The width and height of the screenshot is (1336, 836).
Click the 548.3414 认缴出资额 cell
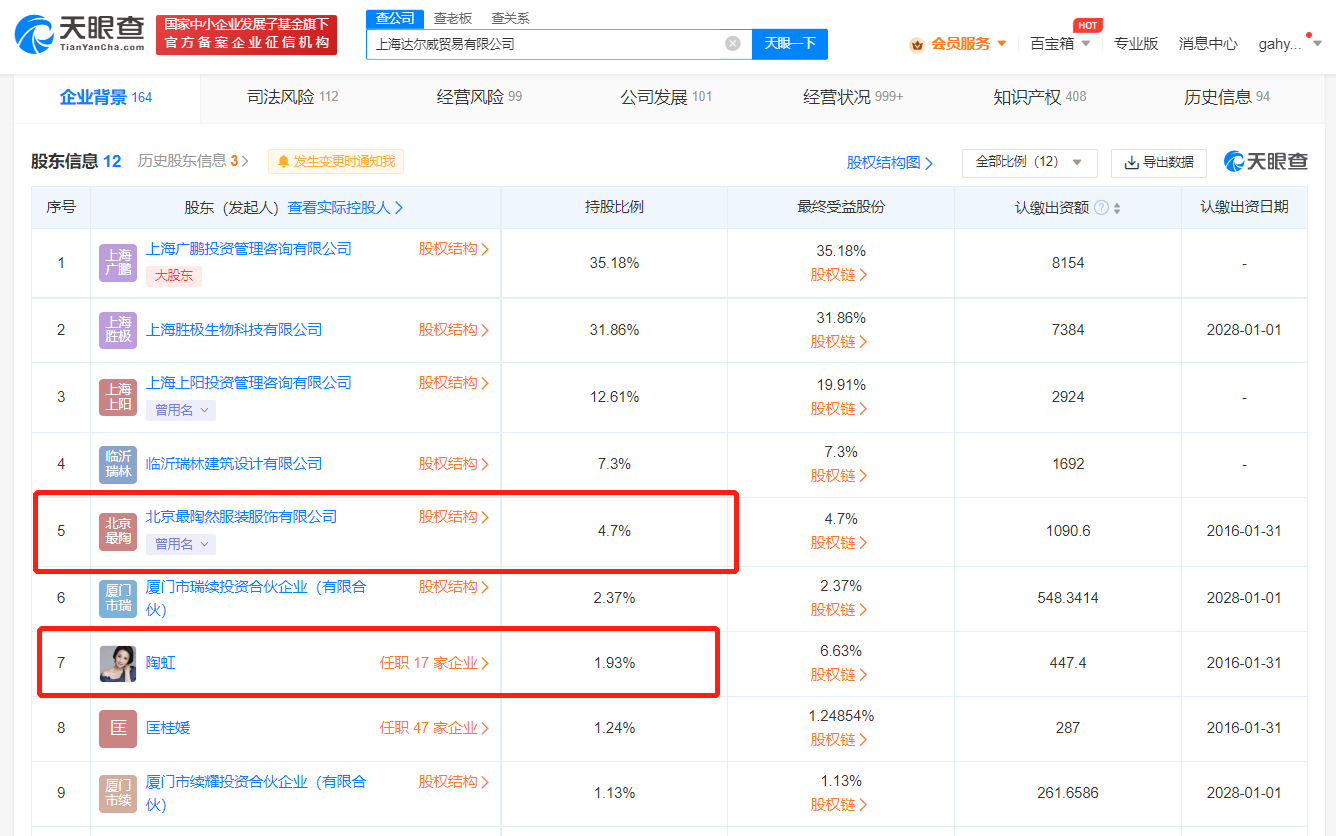pyautogui.click(x=1068, y=598)
